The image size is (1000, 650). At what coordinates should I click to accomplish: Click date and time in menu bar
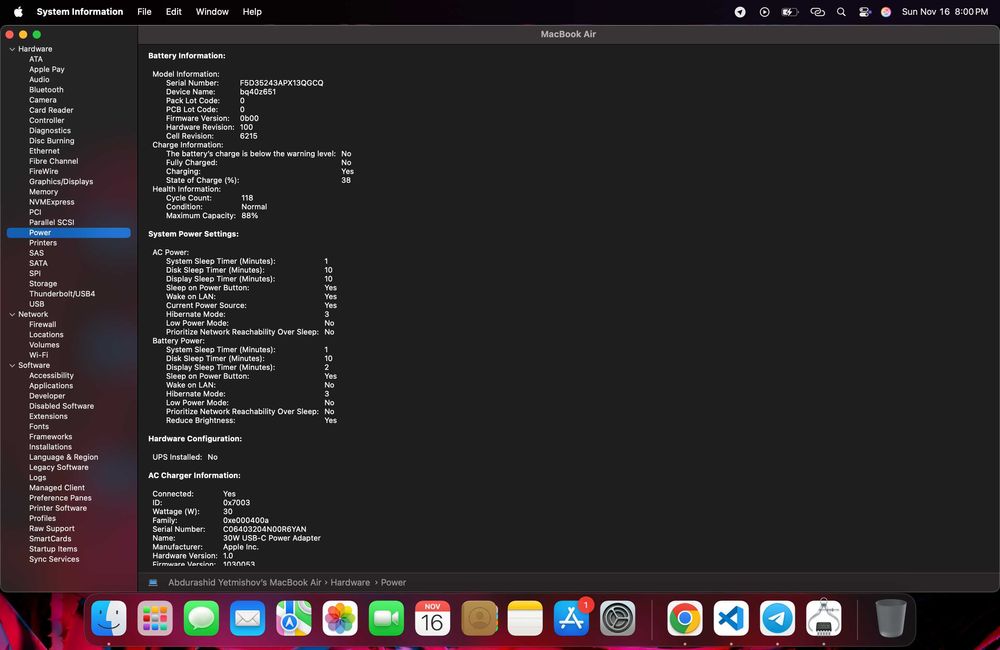pyautogui.click(x=945, y=11)
